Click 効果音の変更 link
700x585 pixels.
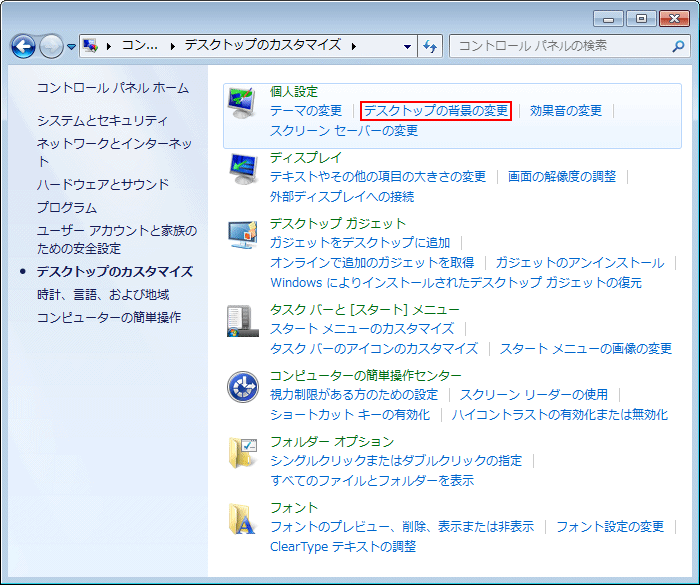566,110
